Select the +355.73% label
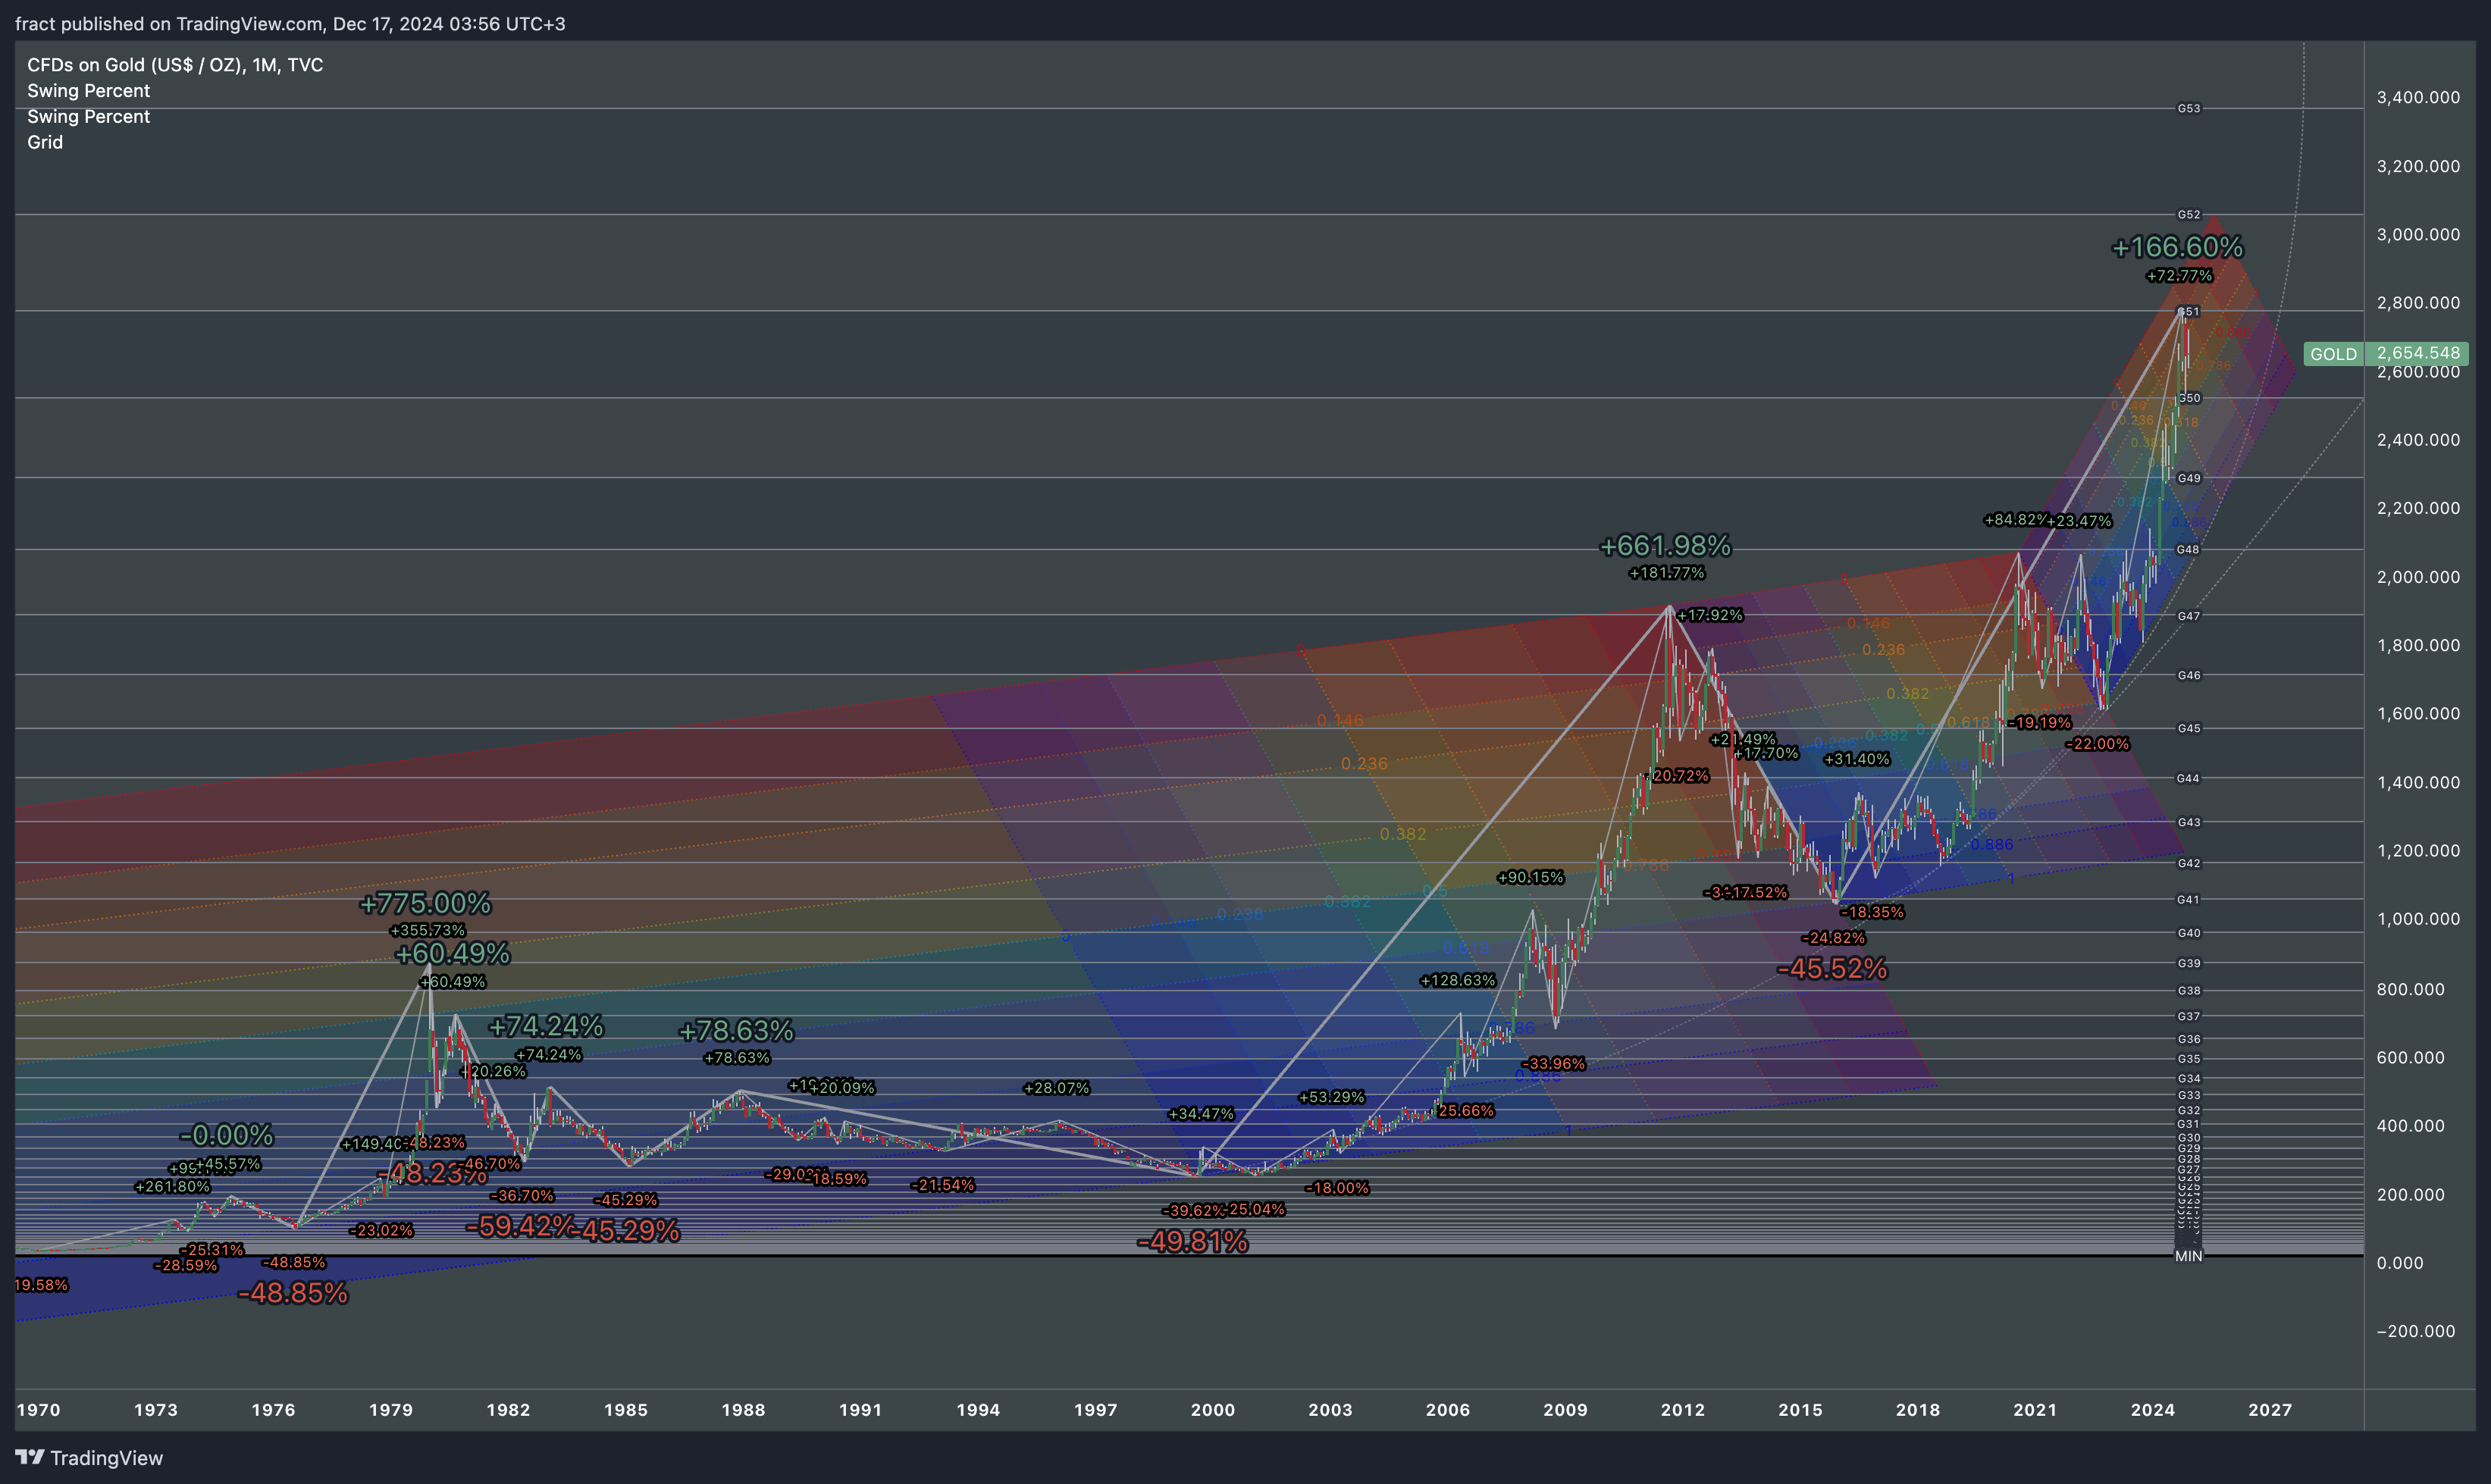 427,930
